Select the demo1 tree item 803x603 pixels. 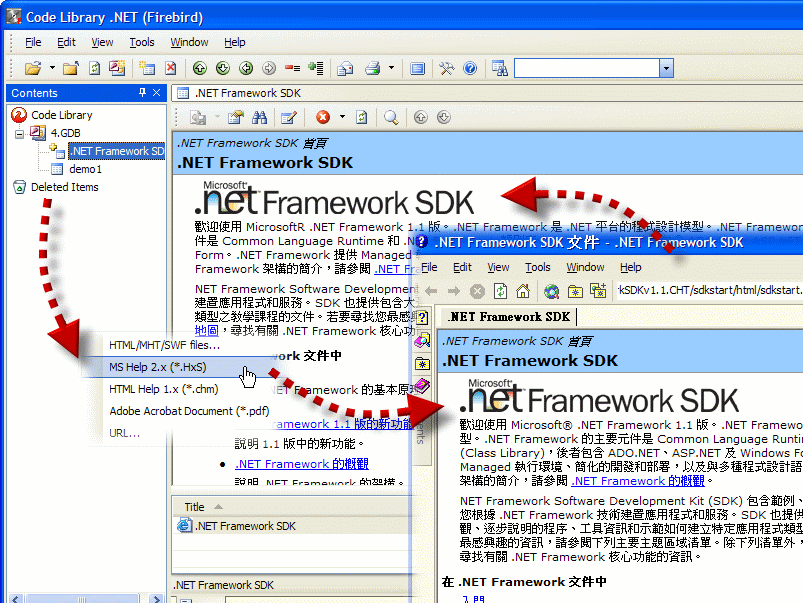point(86,169)
